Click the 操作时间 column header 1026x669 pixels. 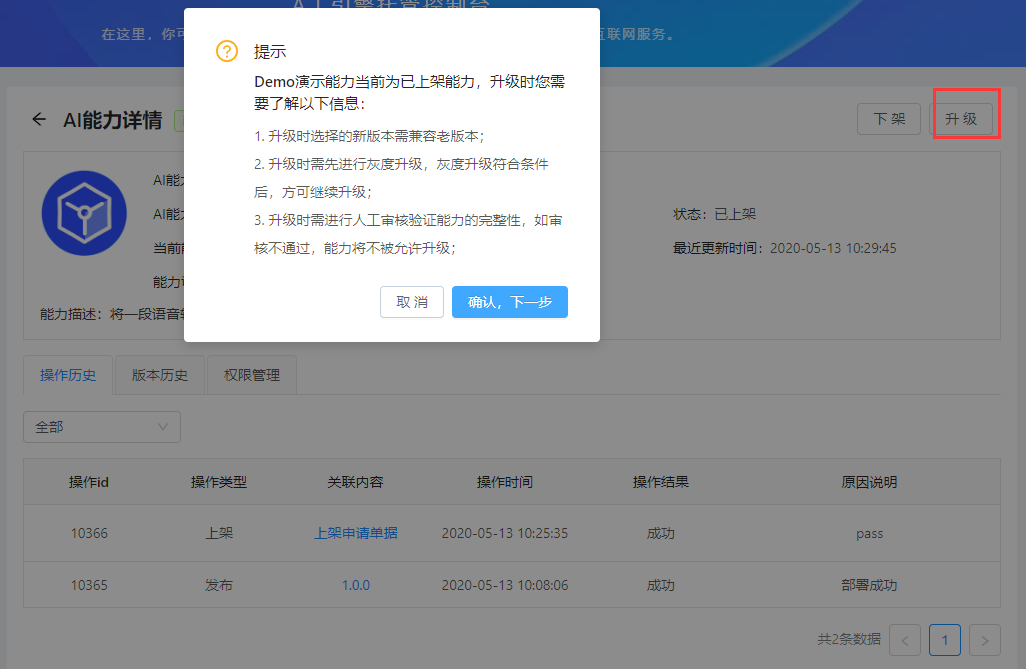pyautogui.click(x=504, y=482)
